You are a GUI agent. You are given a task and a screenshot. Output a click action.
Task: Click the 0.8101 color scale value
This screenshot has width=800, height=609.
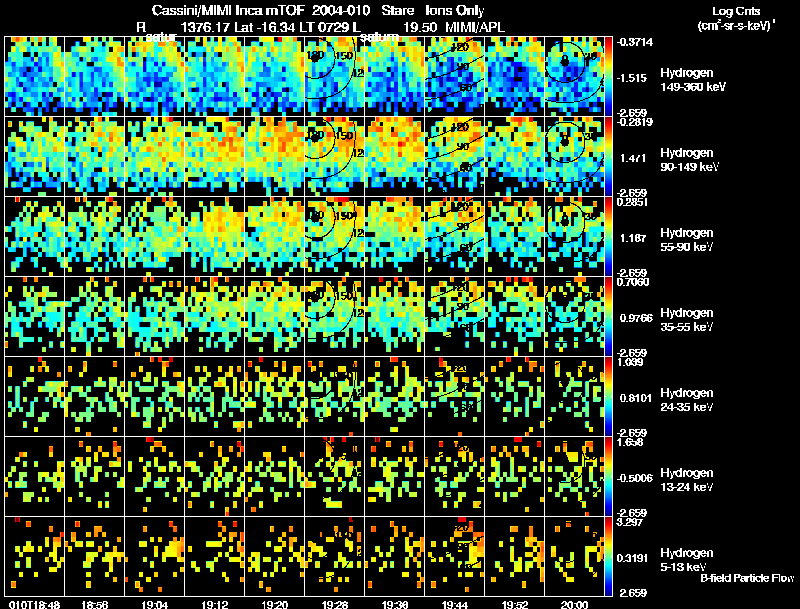click(636, 398)
